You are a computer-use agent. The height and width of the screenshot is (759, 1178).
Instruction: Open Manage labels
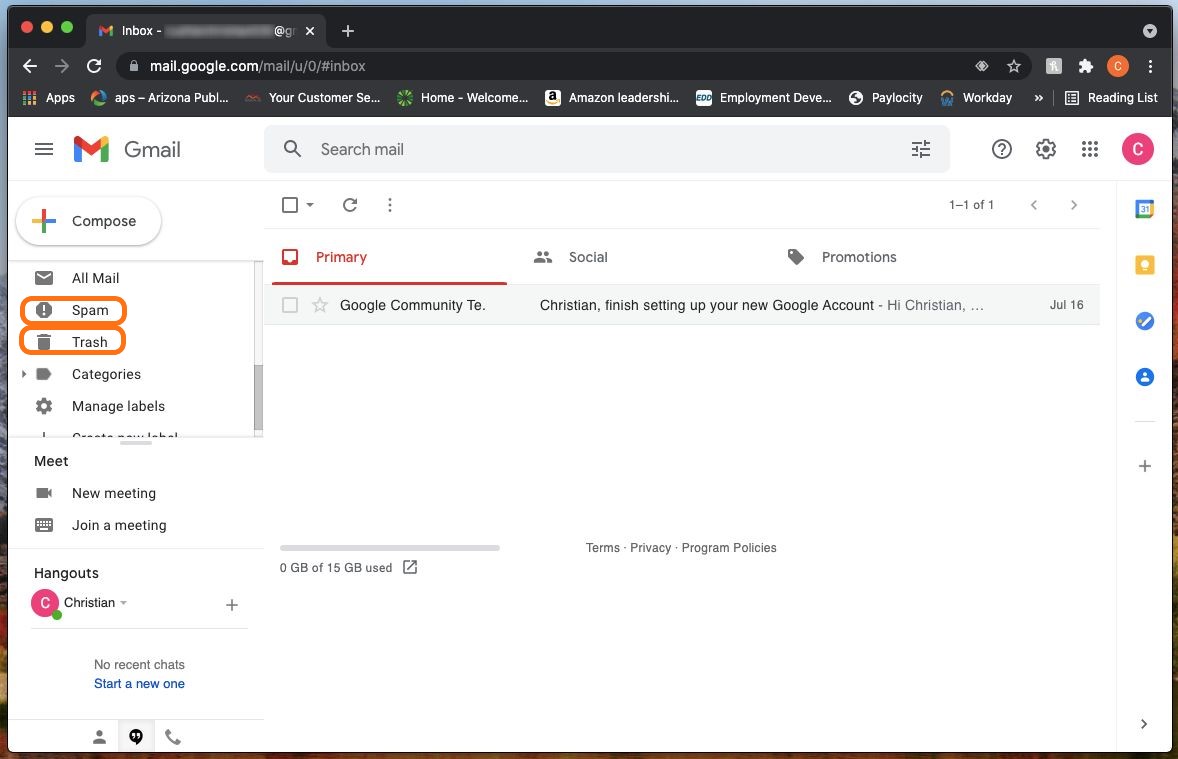pyautogui.click(x=118, y=406)
